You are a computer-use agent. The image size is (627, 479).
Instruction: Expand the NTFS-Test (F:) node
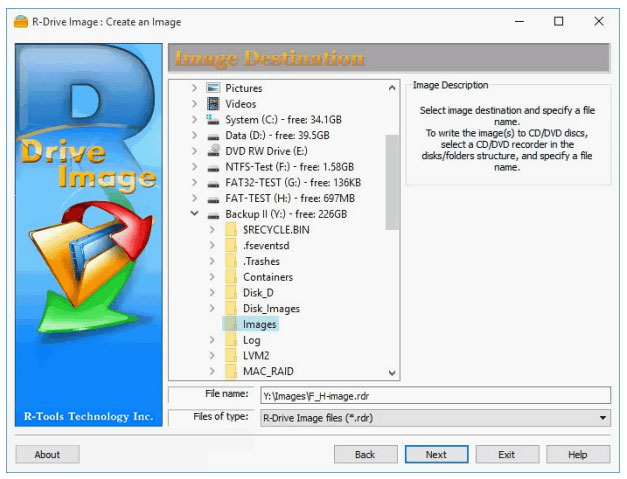click(x=194, y=166)
